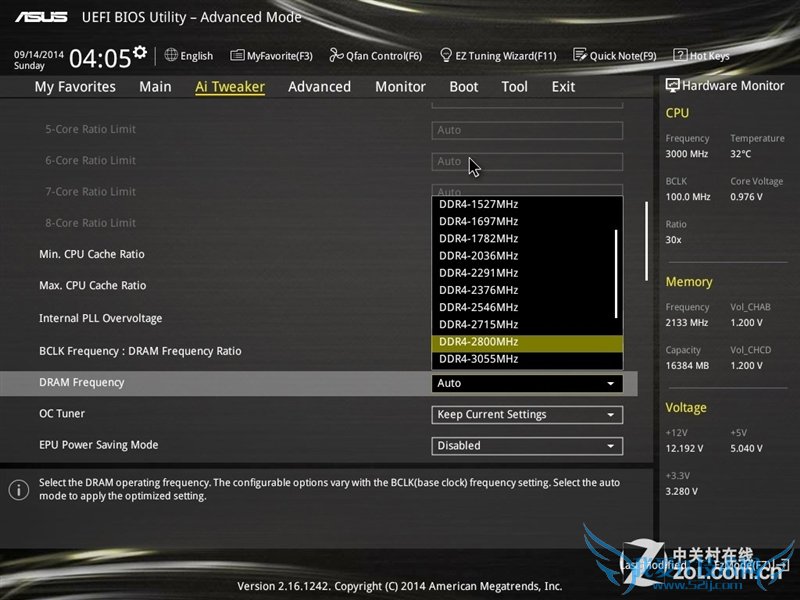800x600 pixels.
Task: Open the DRAM Frequency Auto dropdown
Action: (x=527, y=383)
